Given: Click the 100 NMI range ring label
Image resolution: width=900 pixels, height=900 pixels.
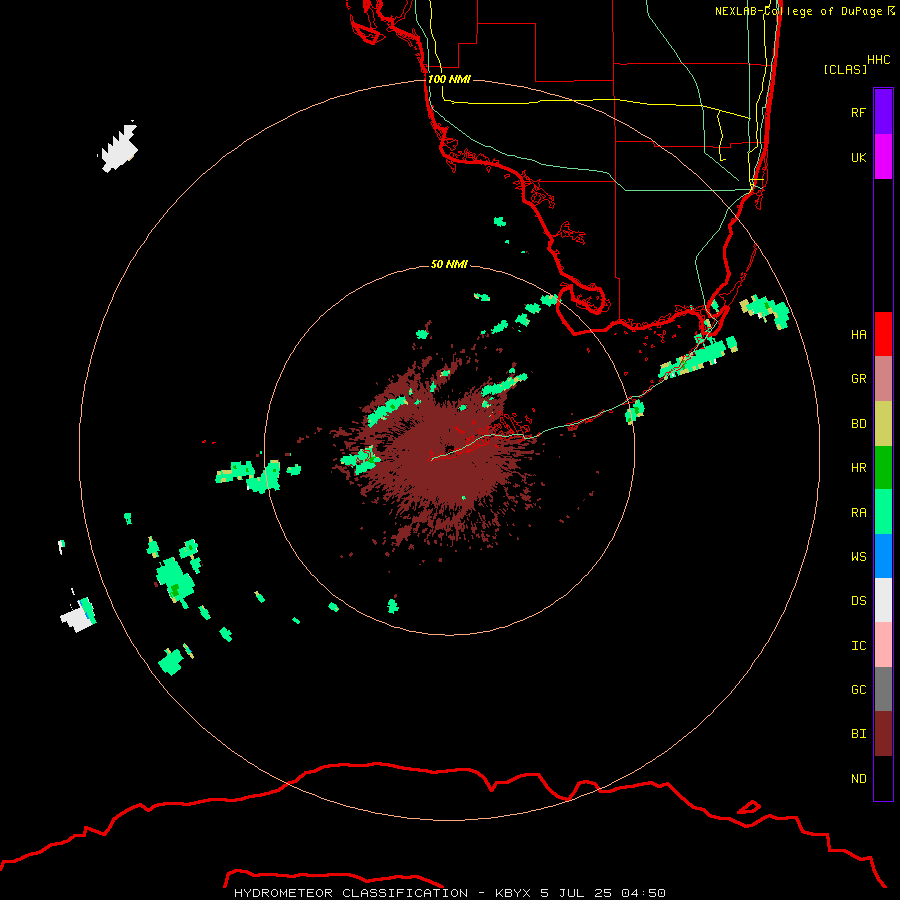Looking at the screenshot, I should coord(449,79).
